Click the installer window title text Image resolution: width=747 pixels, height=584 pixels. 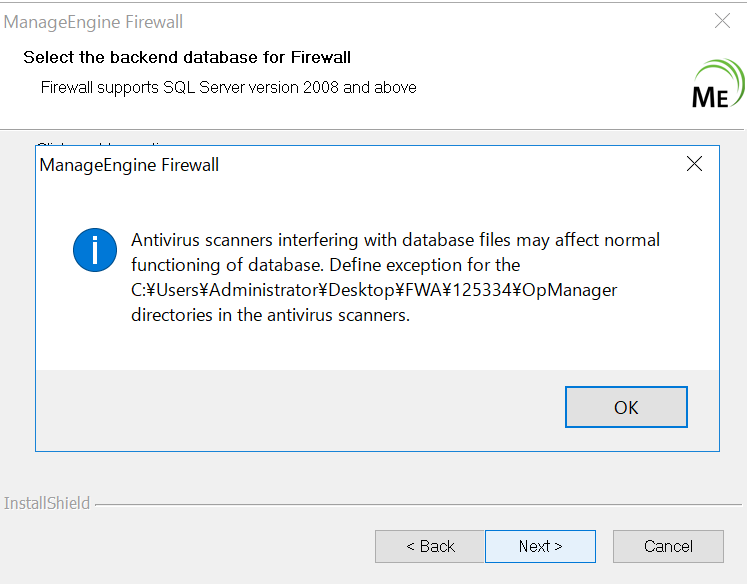(94, 22)
